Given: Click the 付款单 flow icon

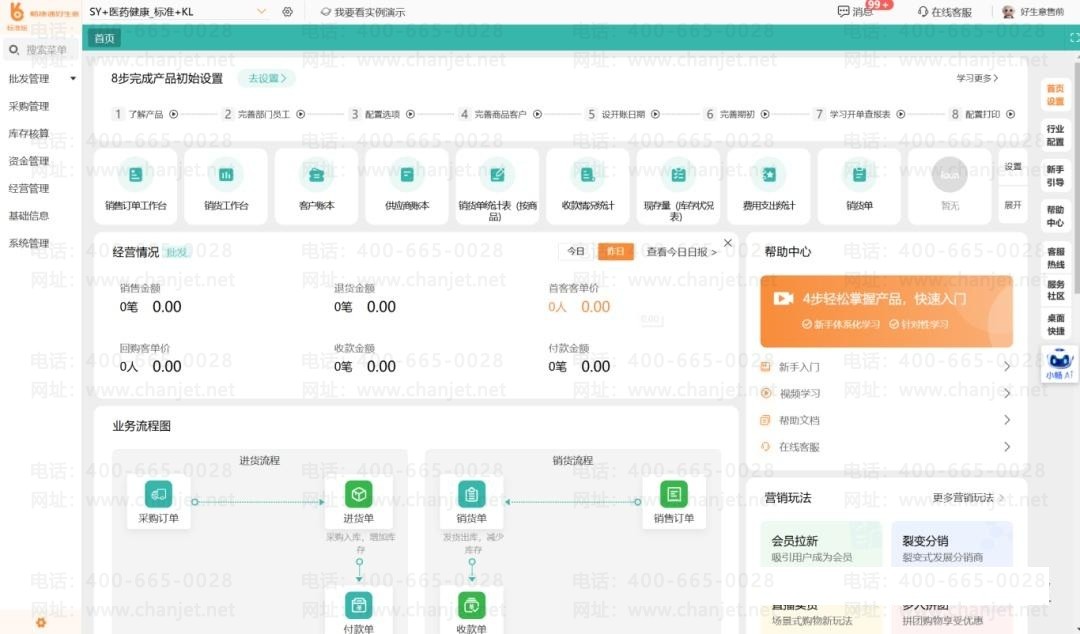Looking at the screenshot, I should click(358, 605).
